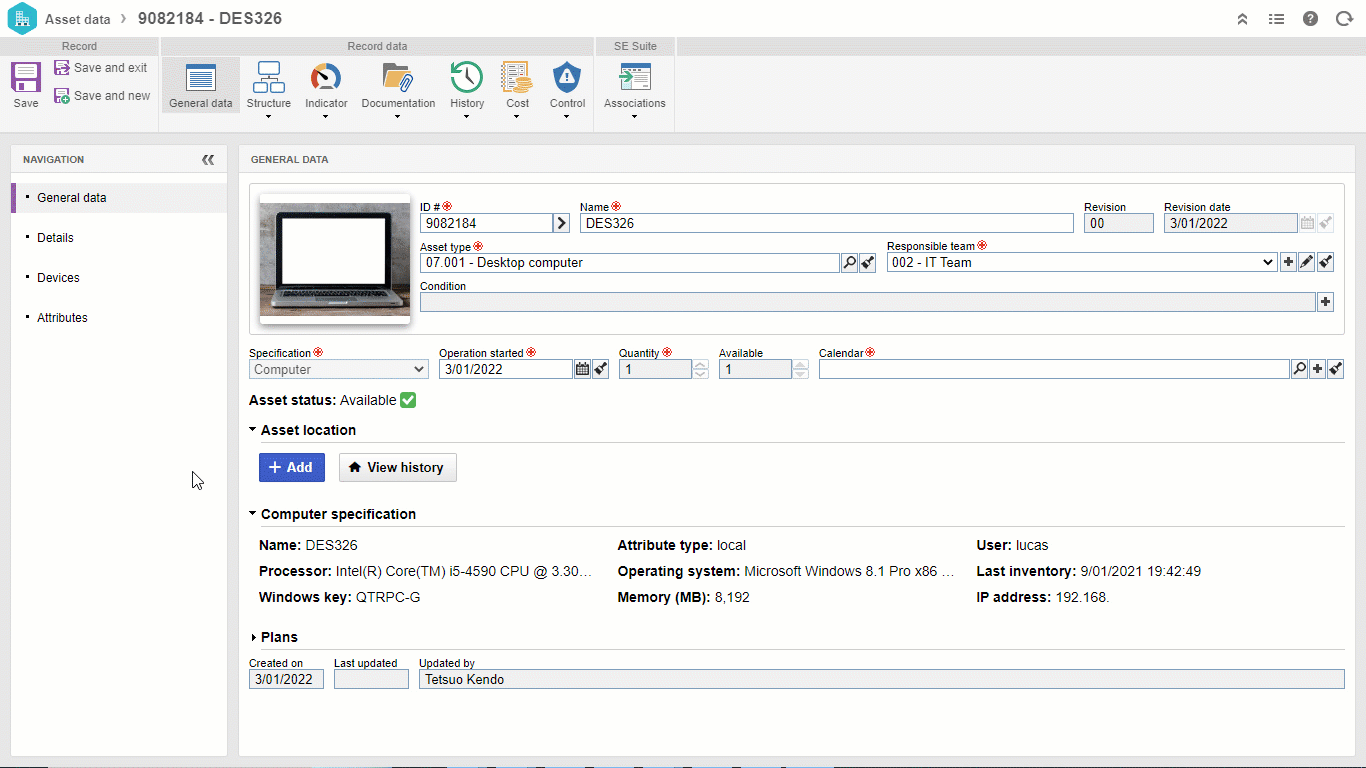Image resolution: width=1366 pixels, height=768 pixels.
Task: Click the green Available status checkmark
Action: pyautogui.click(x=408, y=400)
